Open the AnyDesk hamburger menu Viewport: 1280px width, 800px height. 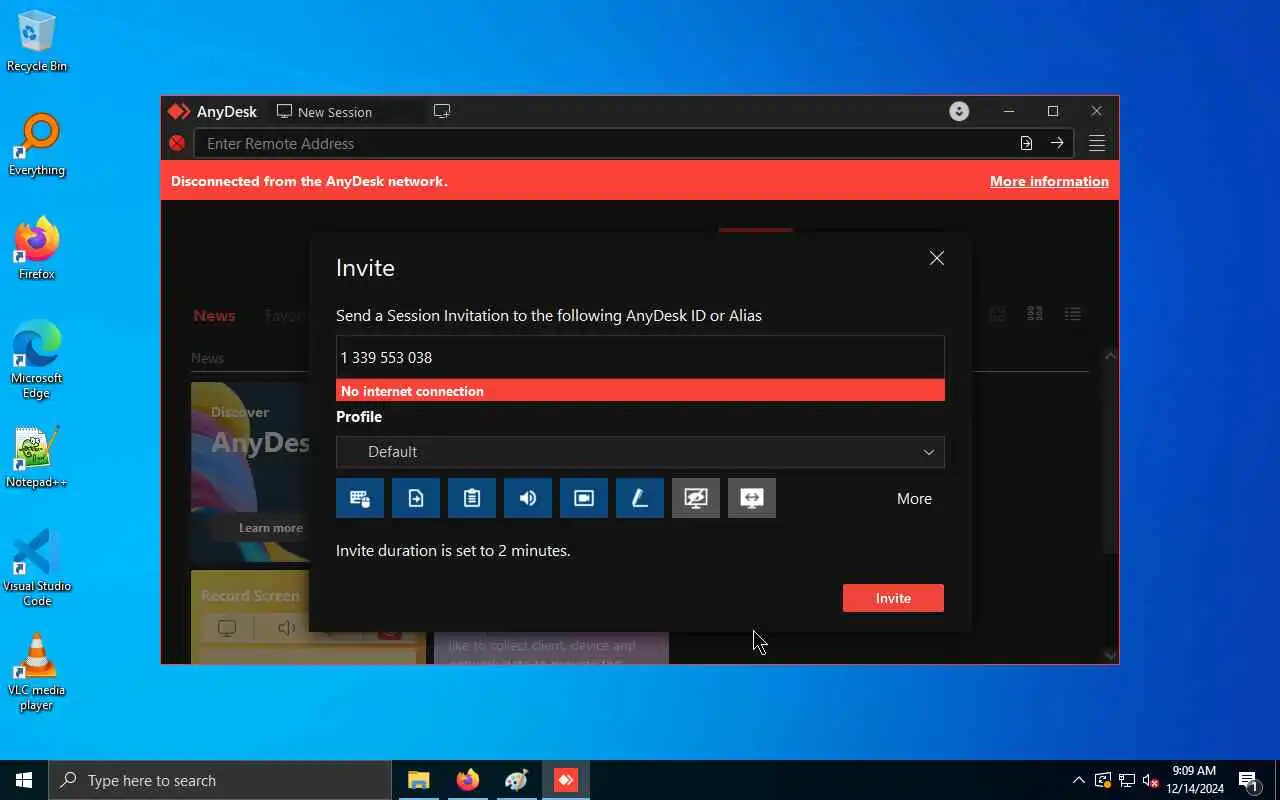point(1097,143)
